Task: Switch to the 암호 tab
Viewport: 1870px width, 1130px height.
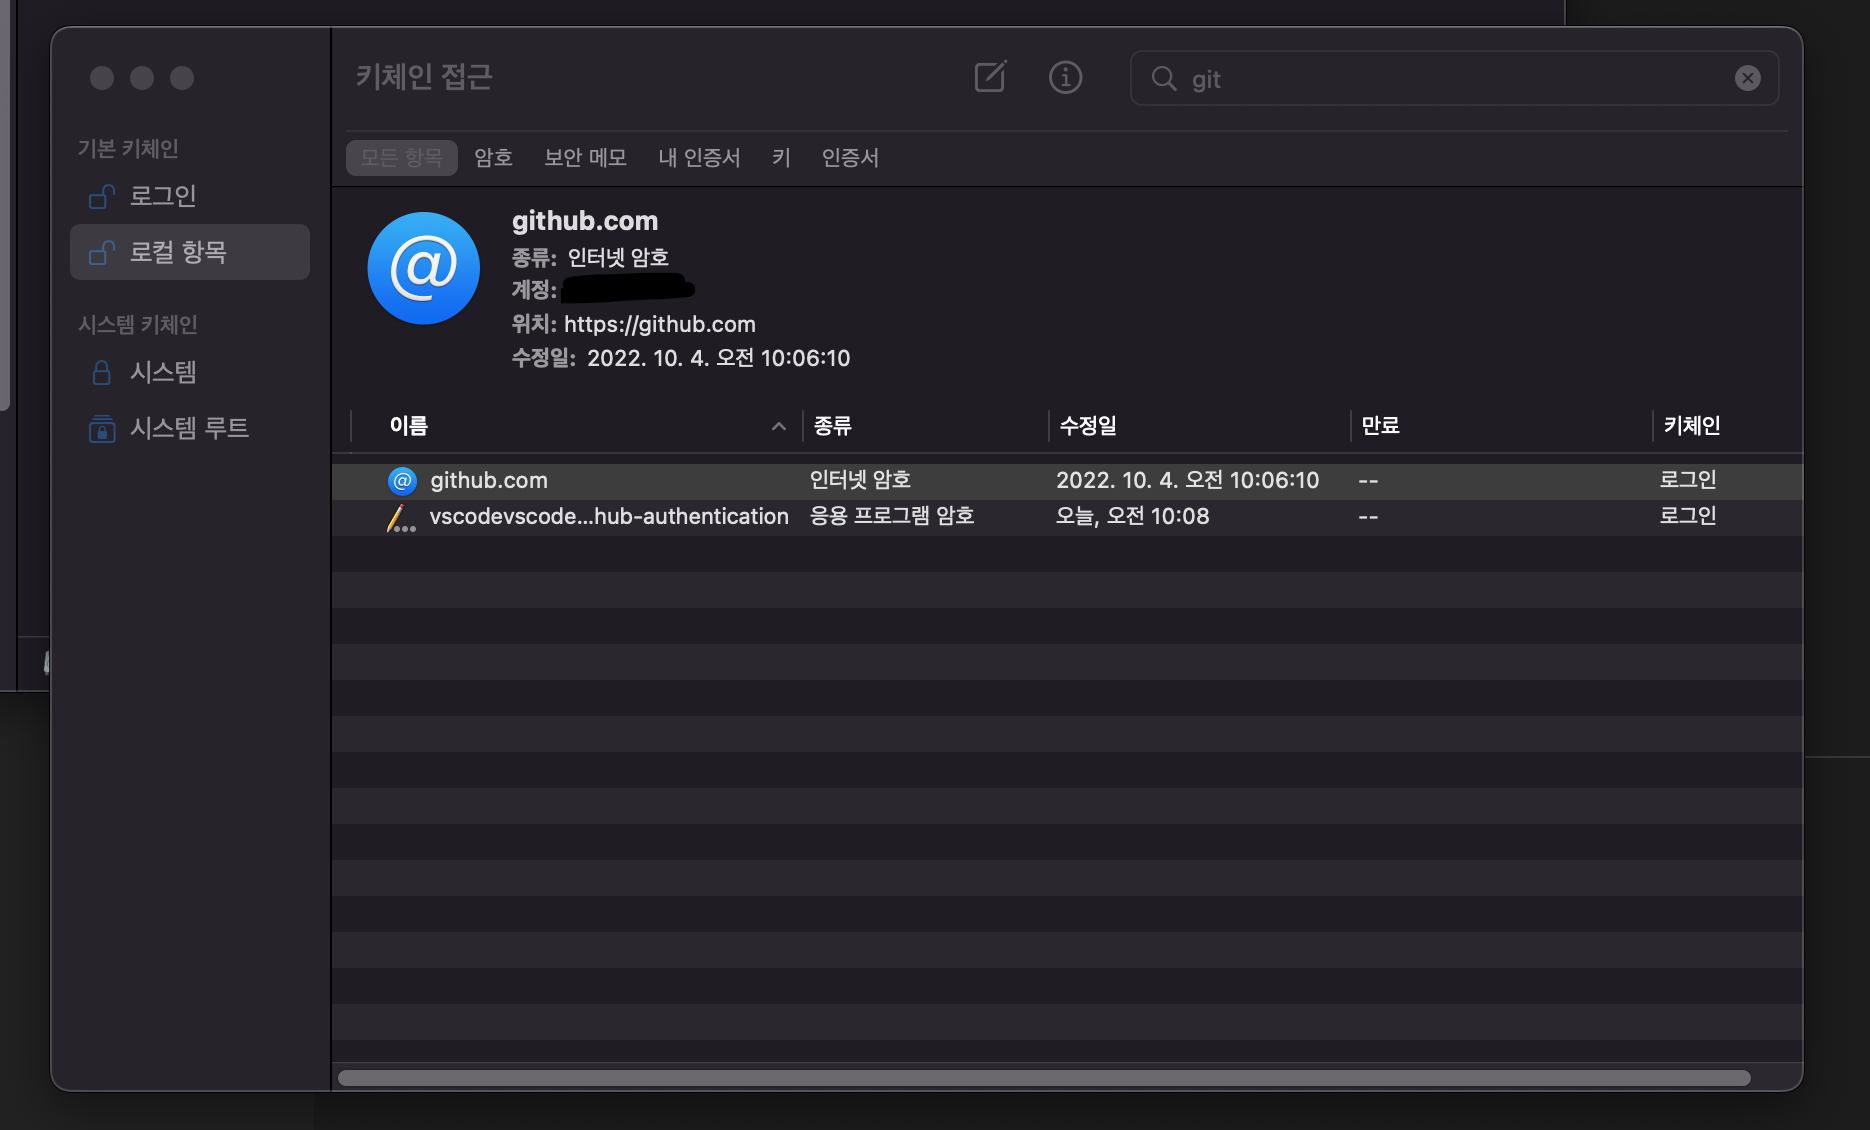Action: click(493, 157)
